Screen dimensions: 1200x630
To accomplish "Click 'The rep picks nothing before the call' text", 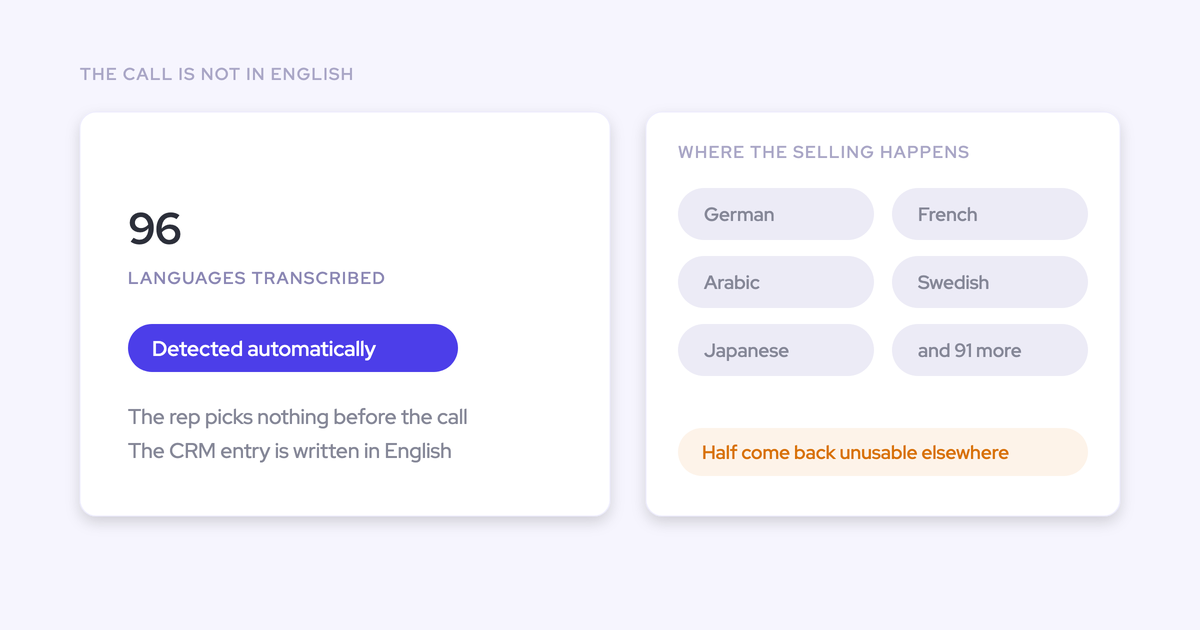I will [298, 417].
